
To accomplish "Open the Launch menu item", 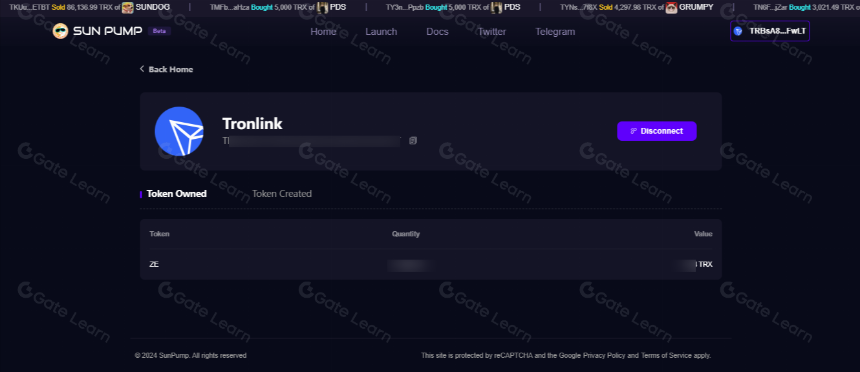I will pyautogui.click(x=381, y=31).
